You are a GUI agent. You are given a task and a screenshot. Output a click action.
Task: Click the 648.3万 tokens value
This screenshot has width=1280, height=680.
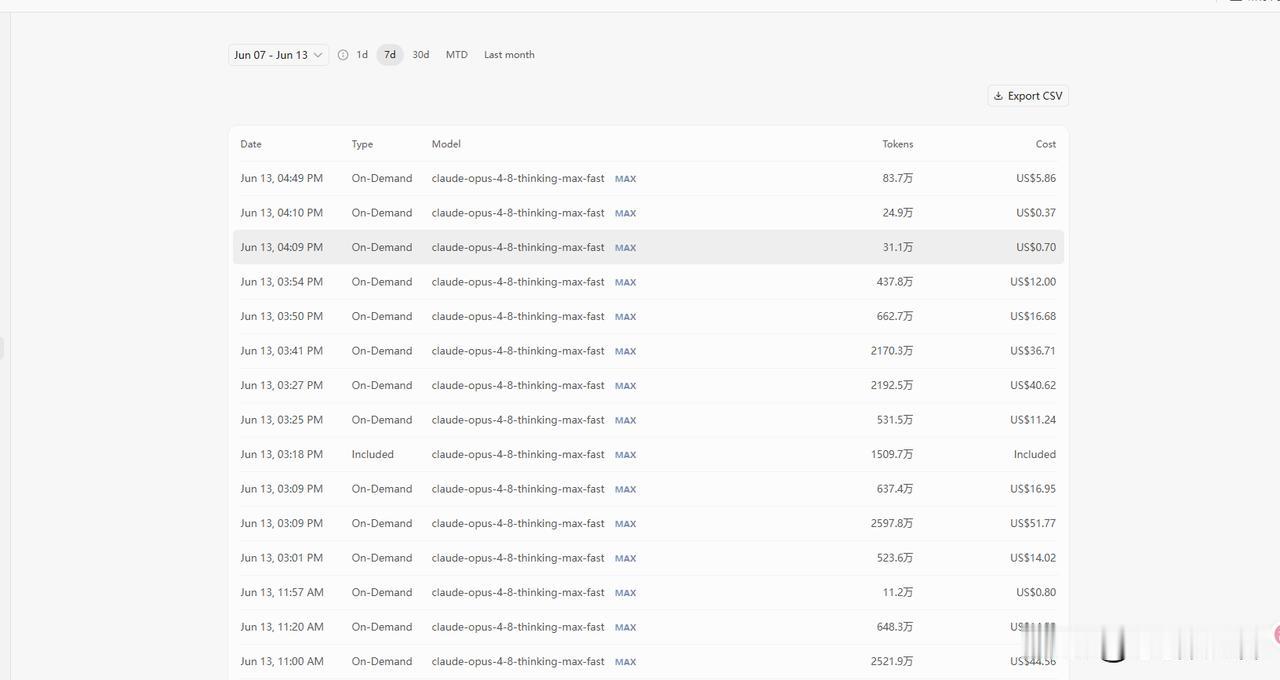tap(895, 627)
